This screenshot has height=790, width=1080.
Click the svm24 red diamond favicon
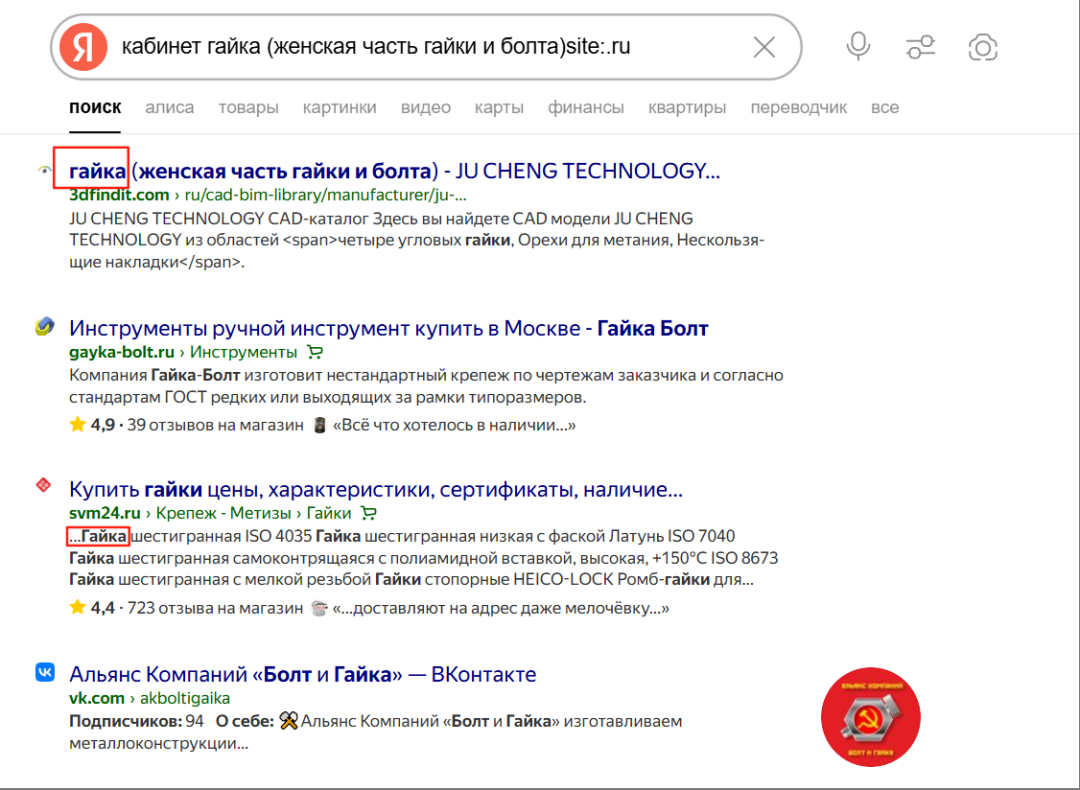[x=43, y=486]
